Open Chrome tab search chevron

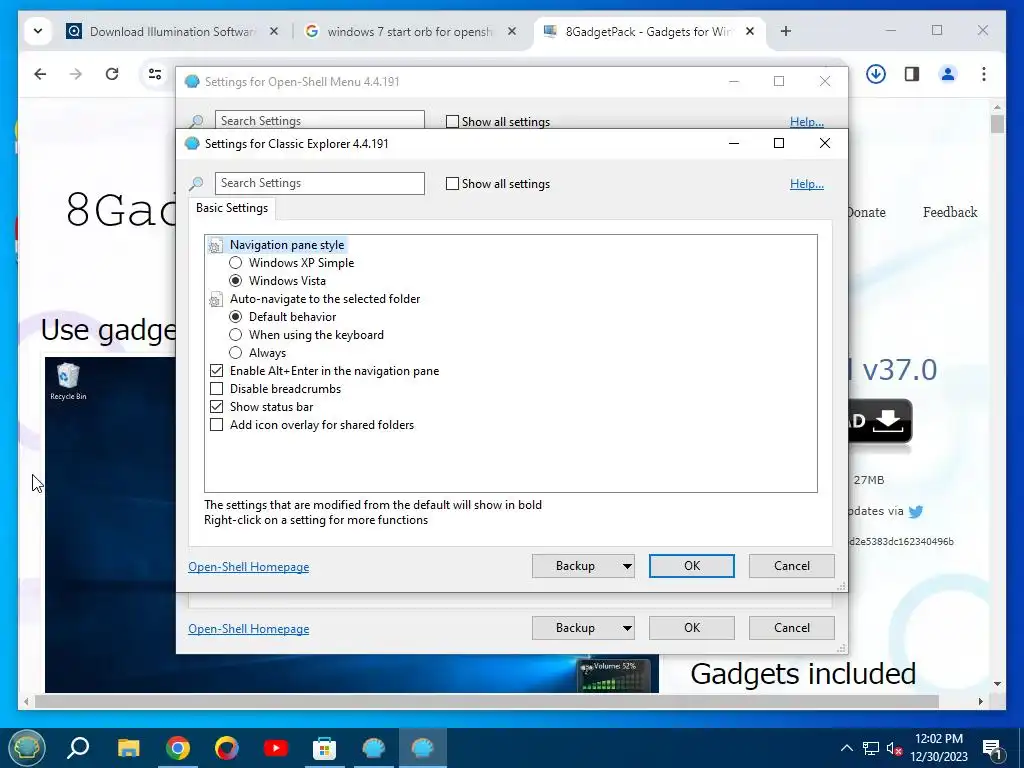(37, 31)
